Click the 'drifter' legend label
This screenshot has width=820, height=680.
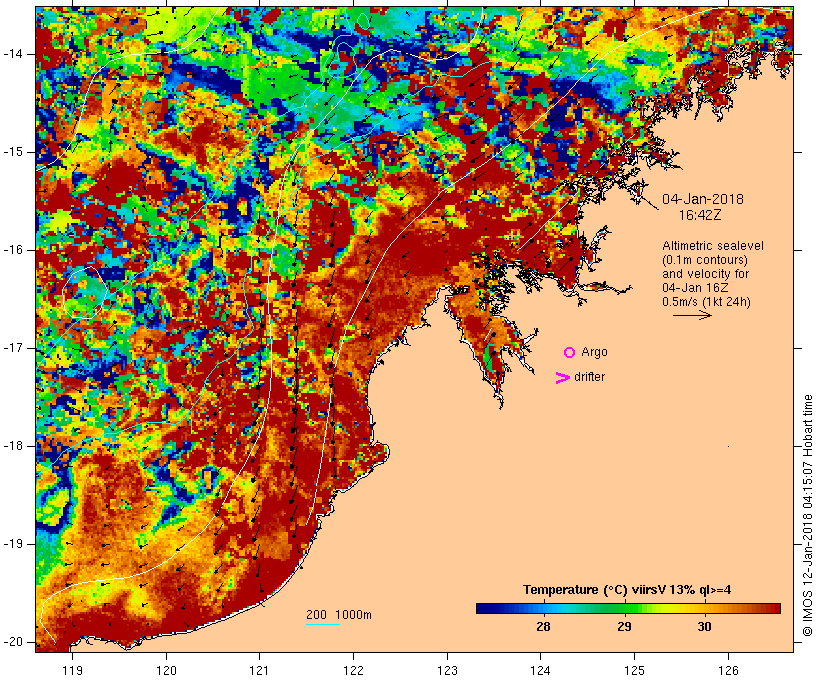click(589, 377)
